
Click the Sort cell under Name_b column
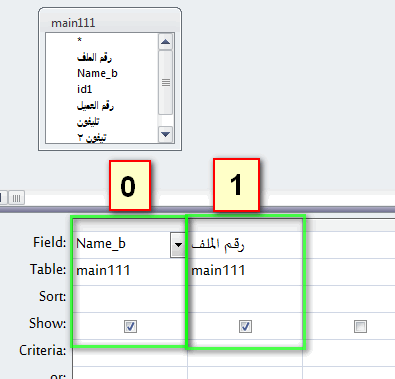(x=130, y=299)
